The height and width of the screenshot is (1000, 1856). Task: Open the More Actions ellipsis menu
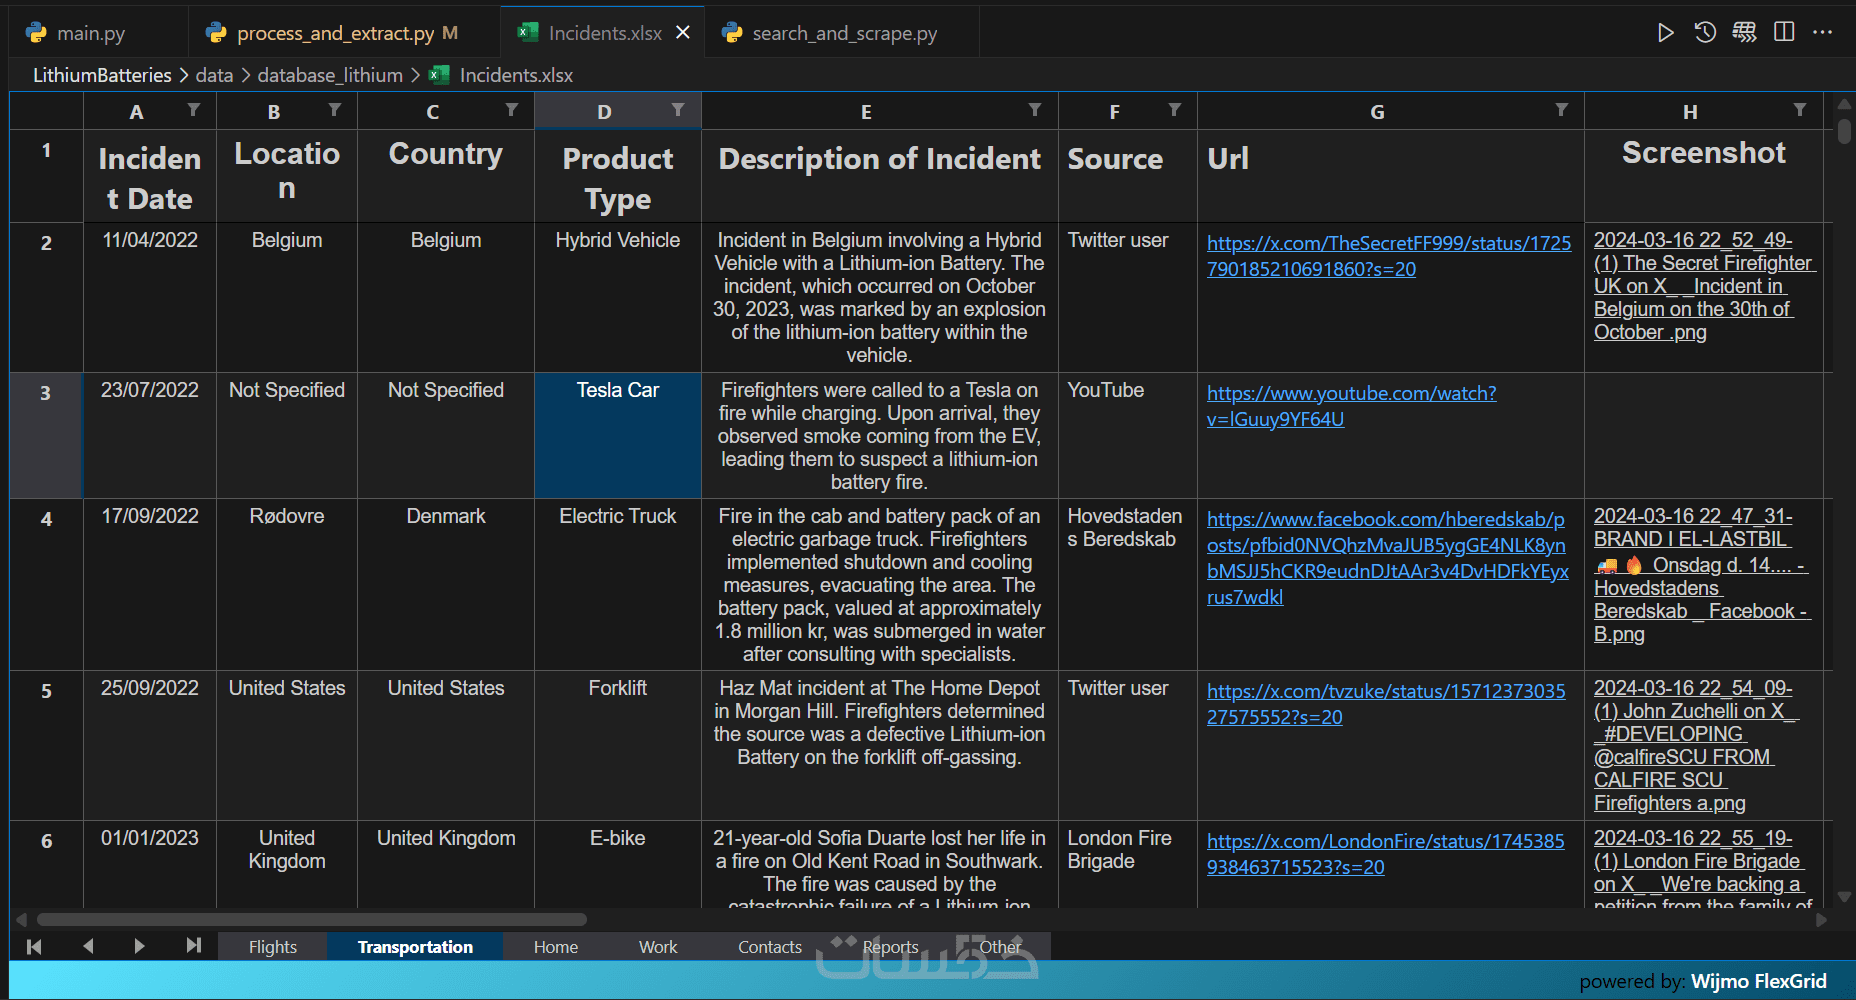pyautogui.click(x=1823, y=33)
